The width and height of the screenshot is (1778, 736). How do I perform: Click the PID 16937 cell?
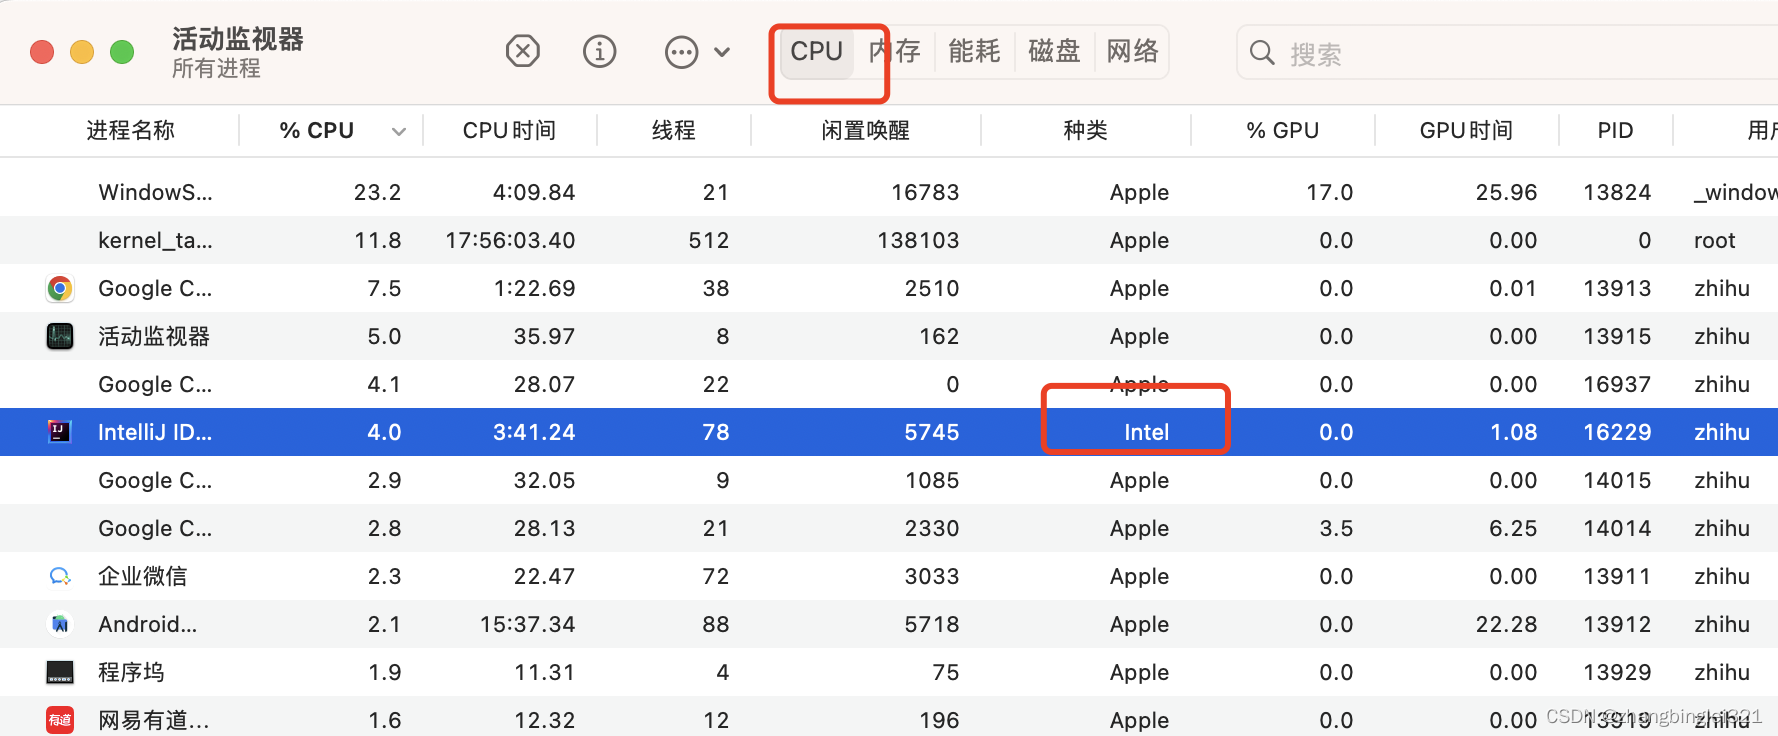1617,384
